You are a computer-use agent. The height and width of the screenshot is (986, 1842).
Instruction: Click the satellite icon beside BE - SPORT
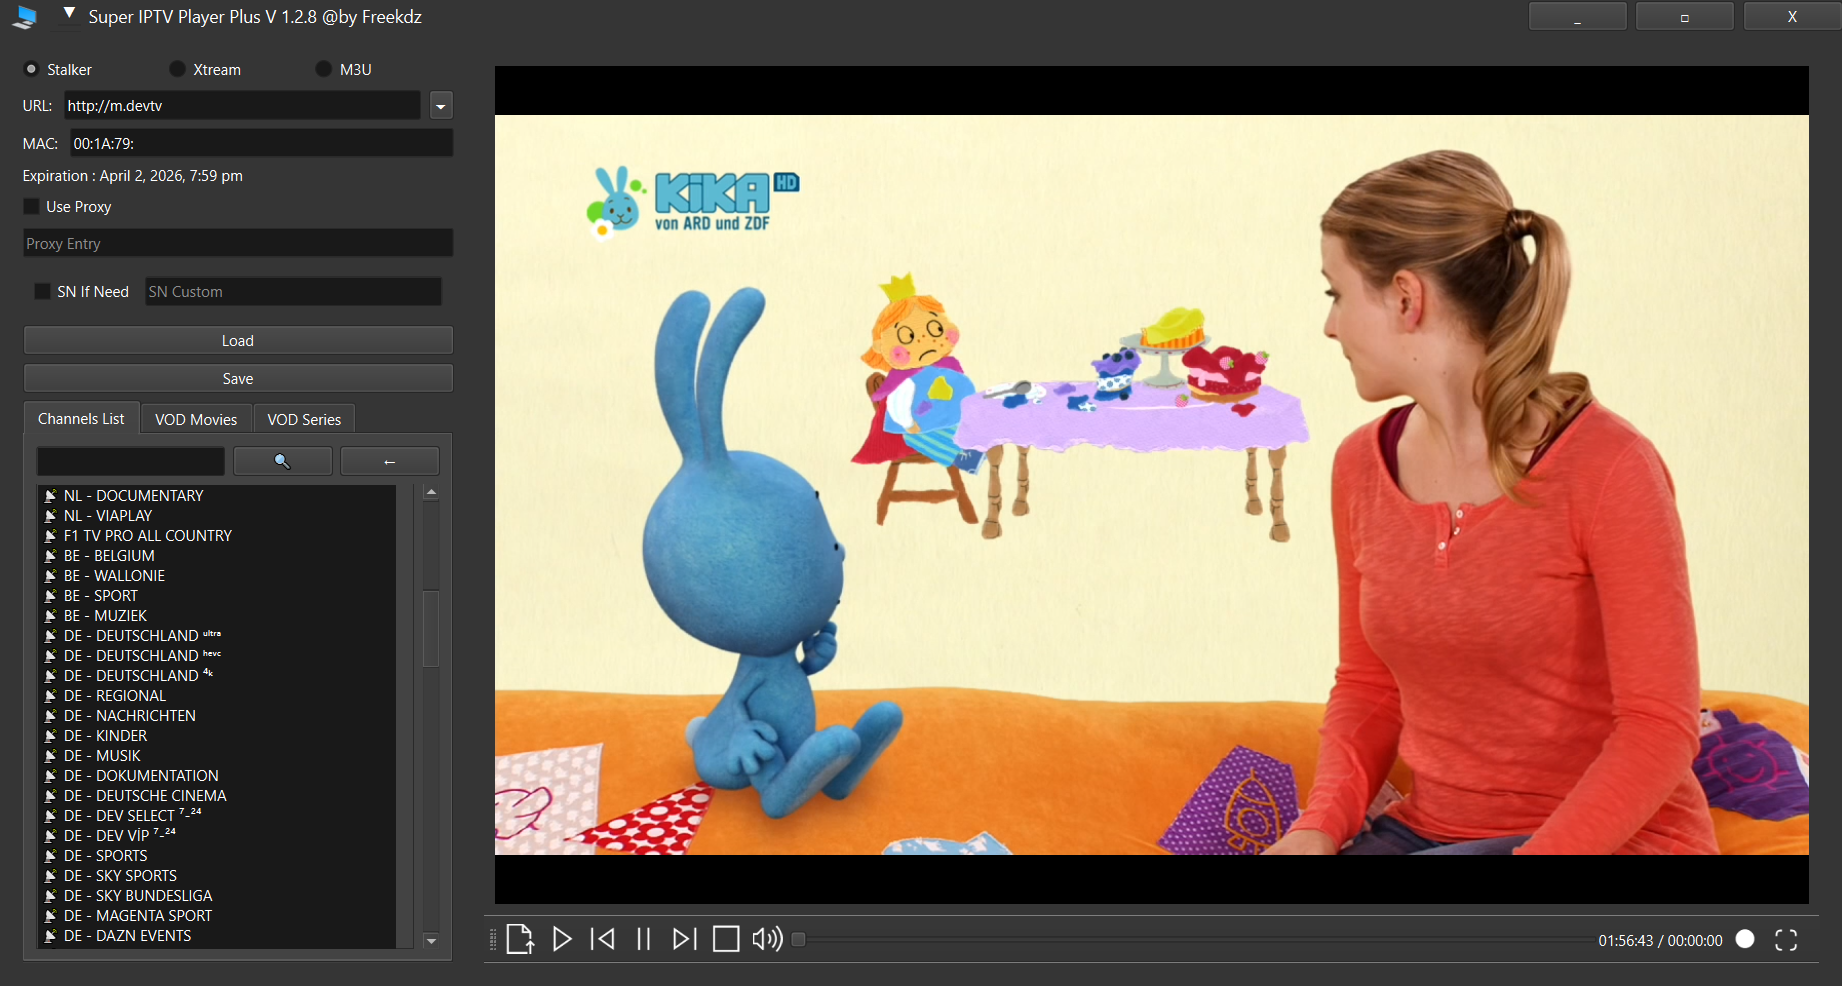pos(50,596)
